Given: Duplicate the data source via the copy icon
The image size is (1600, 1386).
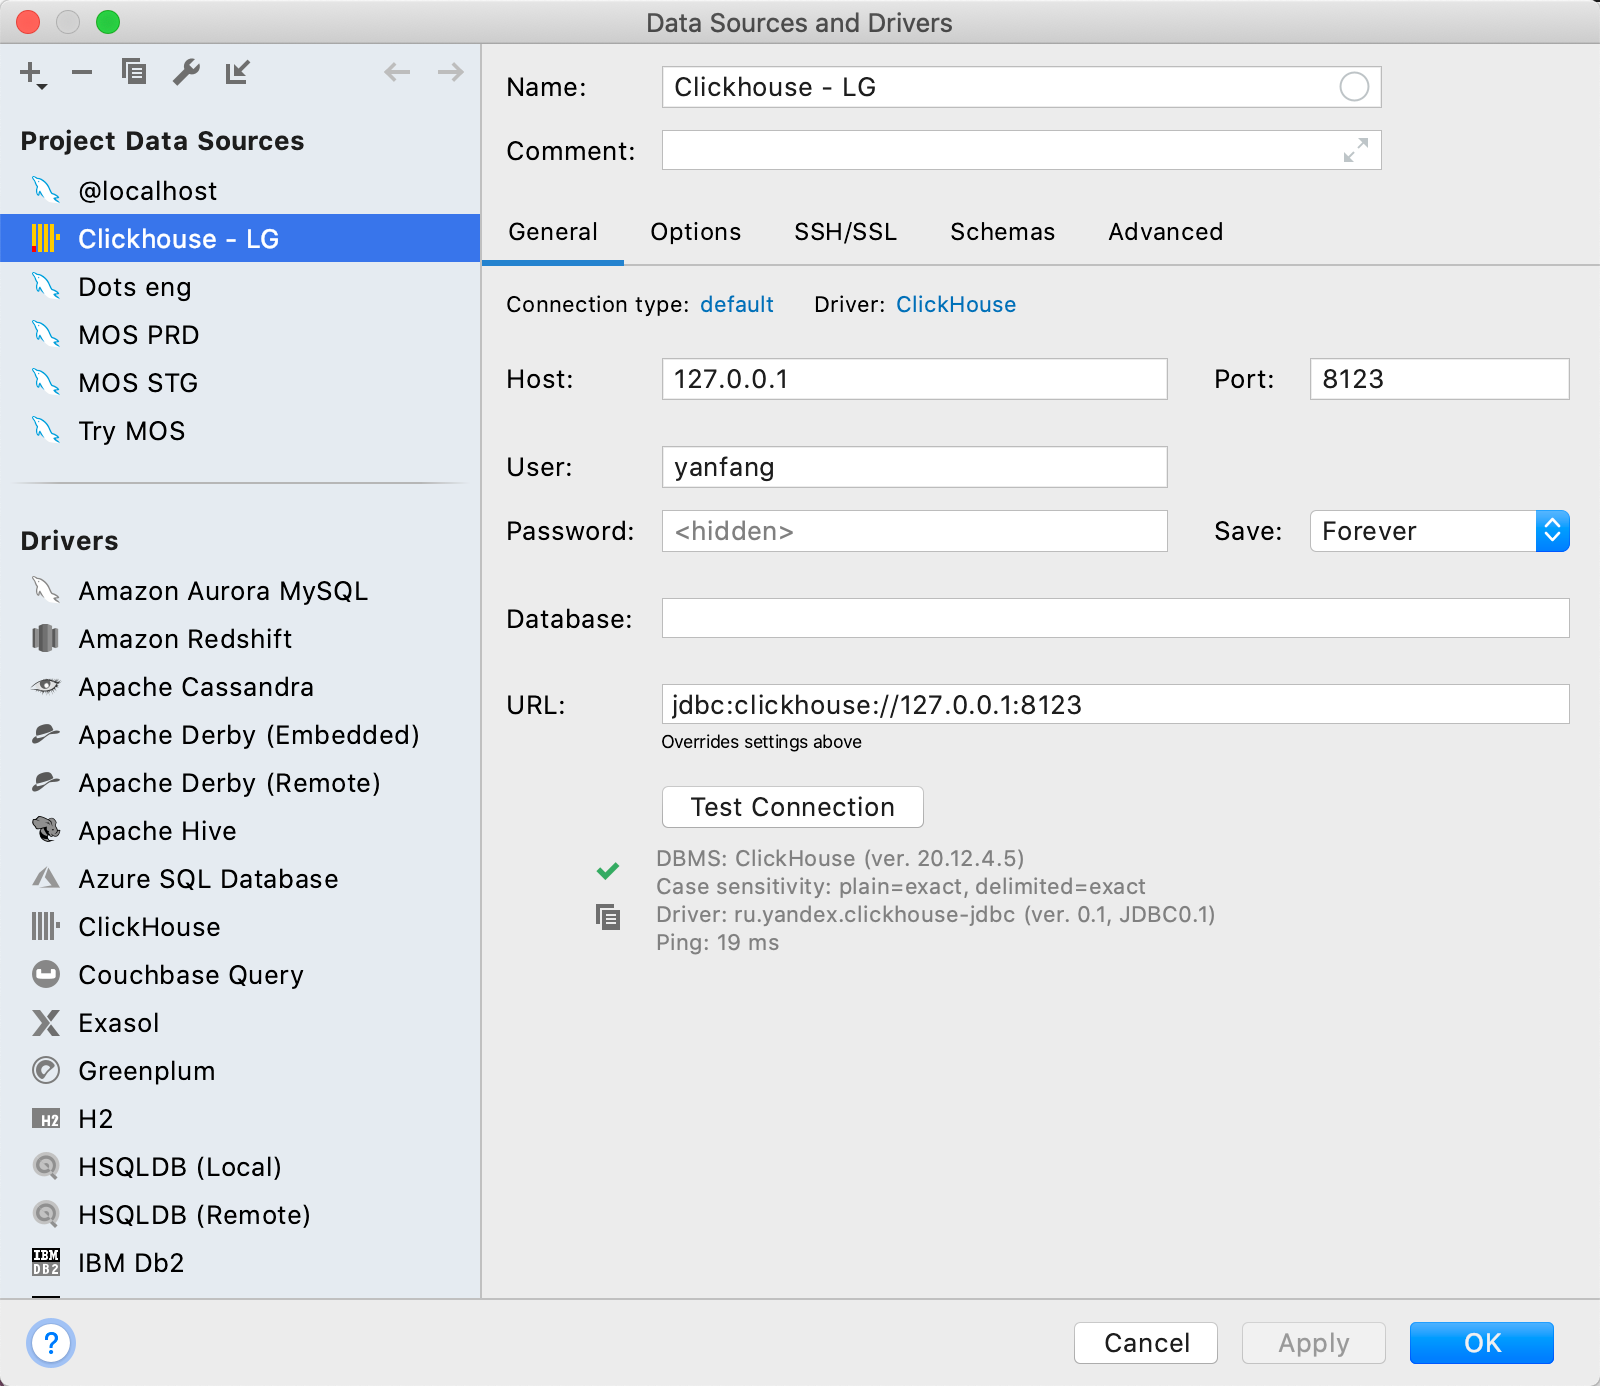Looking at the screenshot, I should click(x=136, y=71).
